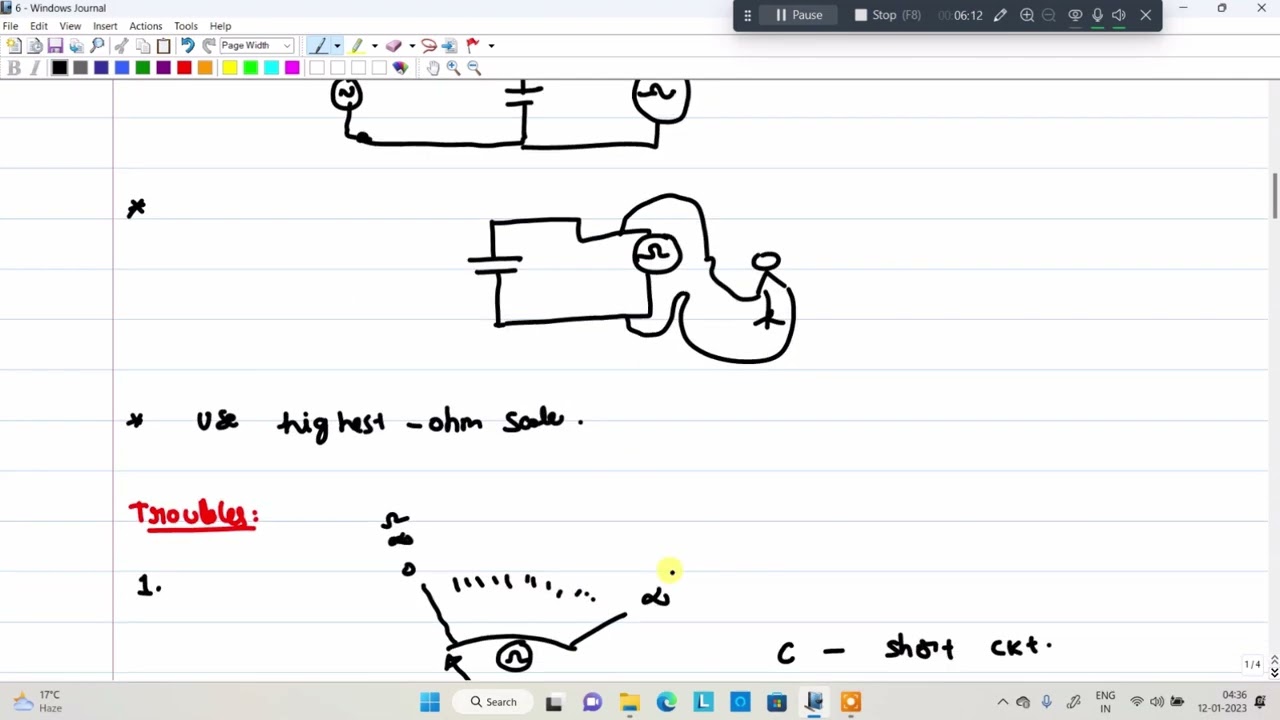1280x720 pixels.
Task: Open the Insert menu
Action: [x=105, y=26]
